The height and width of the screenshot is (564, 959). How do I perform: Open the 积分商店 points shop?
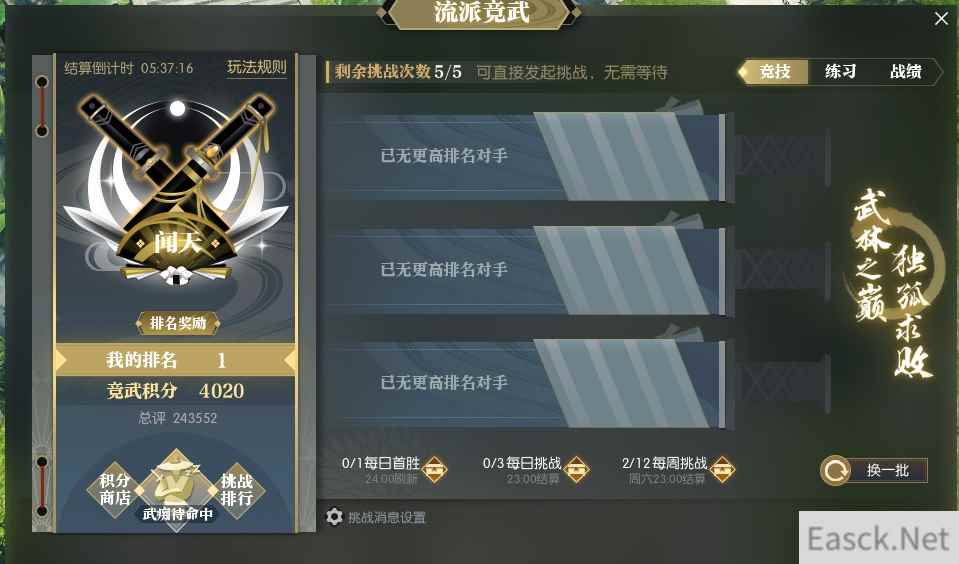(x=115, y=489)
